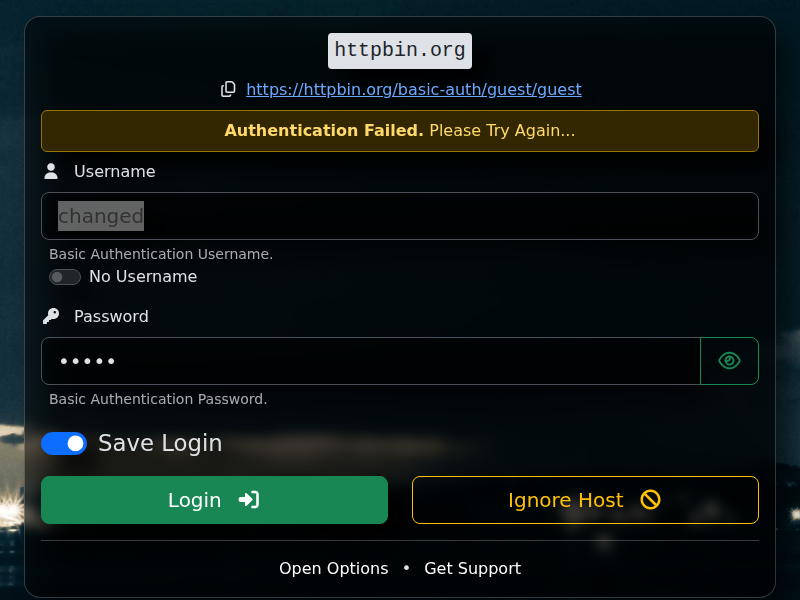Image resolution: width=800 pixels, height=600 pixels.
Task: Click the prohibition icon inside Ignore Host
Action: [650, 500]
